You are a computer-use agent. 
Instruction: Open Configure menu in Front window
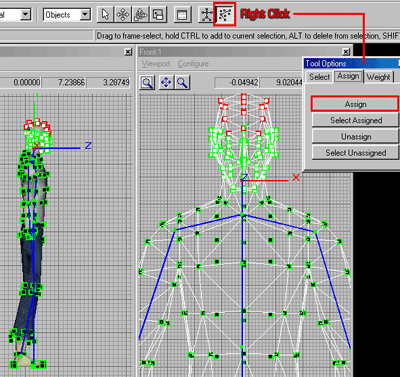pyautogui.click(x=193, y=64)
